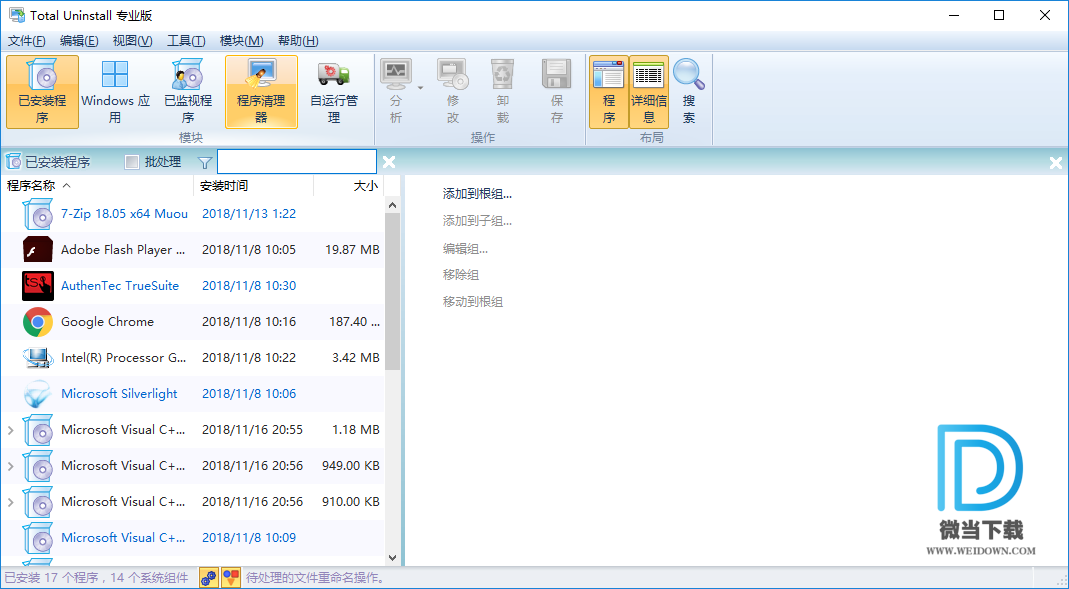
Task: Select Intel(R) Processor G... entry
Action: pos(193,358)
